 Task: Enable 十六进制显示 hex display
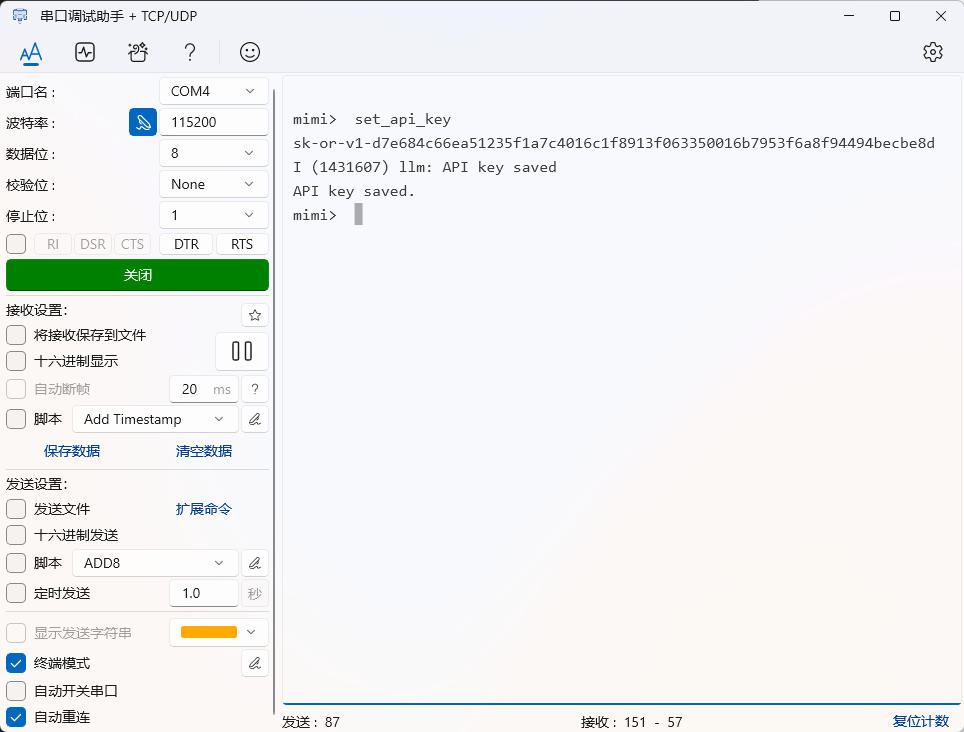(x=15, y=362)
